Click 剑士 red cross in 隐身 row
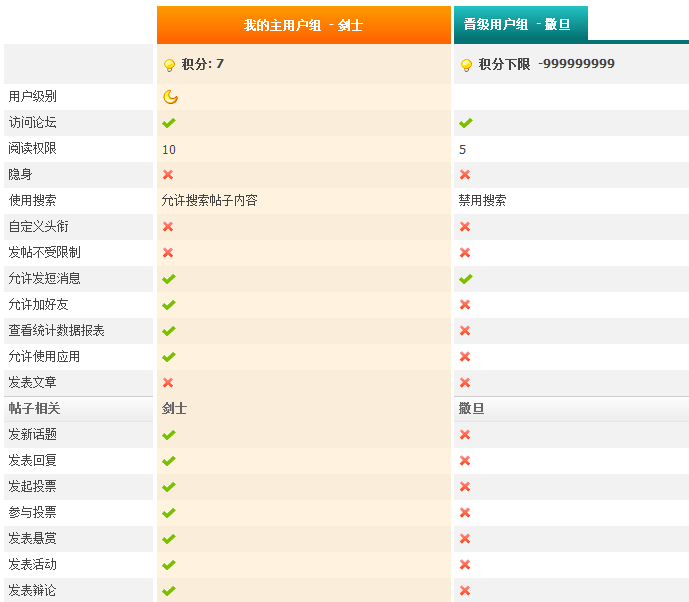Viewport: 689px width, 602px height. (168, 175)
